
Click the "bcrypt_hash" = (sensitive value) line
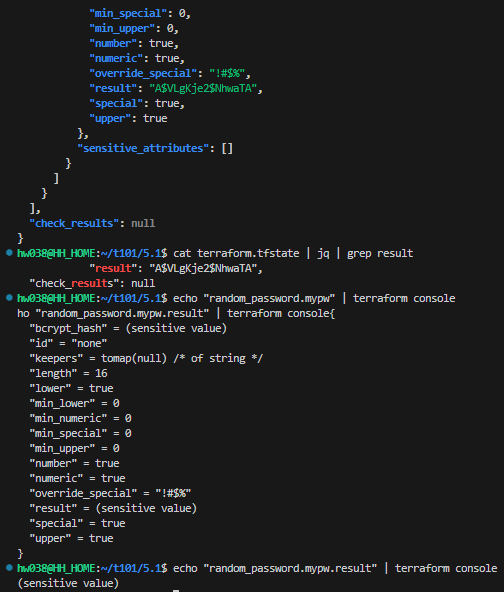[x=128, y=328]
